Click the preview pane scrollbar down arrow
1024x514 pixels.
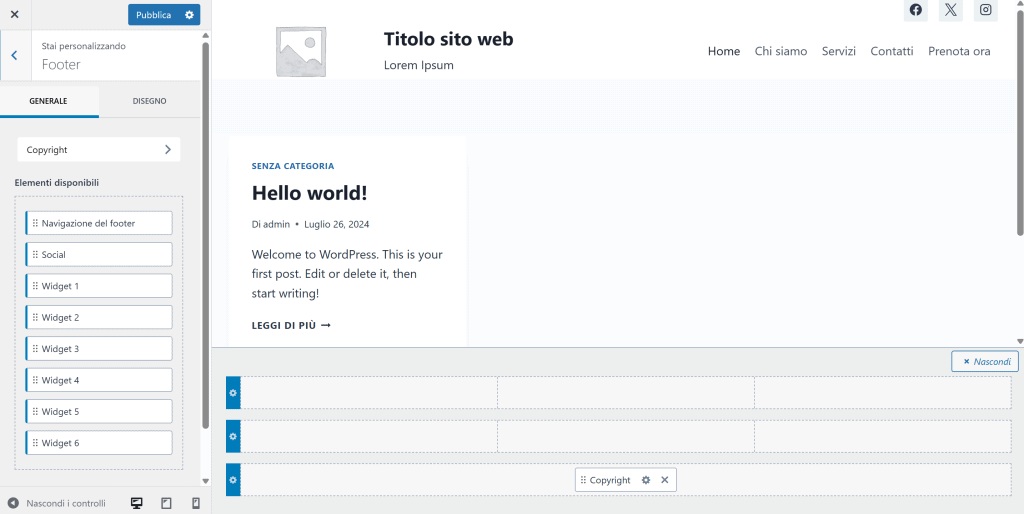(x=1020, y=342)
